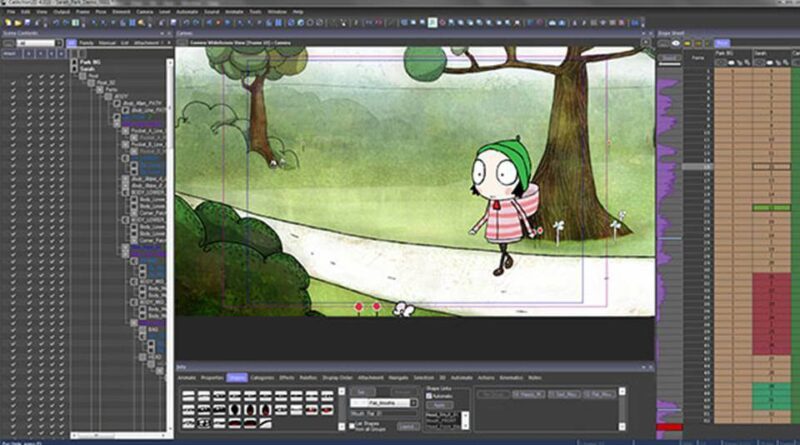800x445 pixels.
Task: Open the Flat_Mouths shape group dropdown
Action: coord(413,403)
